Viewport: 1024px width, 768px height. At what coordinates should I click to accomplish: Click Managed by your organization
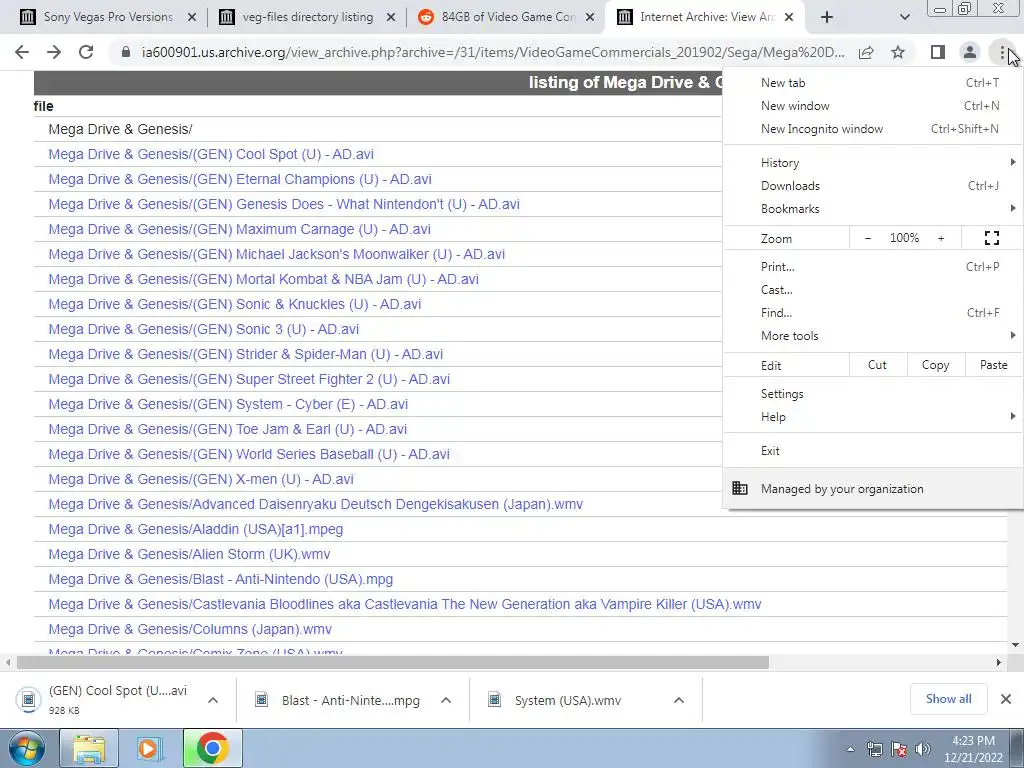(872, 489)
